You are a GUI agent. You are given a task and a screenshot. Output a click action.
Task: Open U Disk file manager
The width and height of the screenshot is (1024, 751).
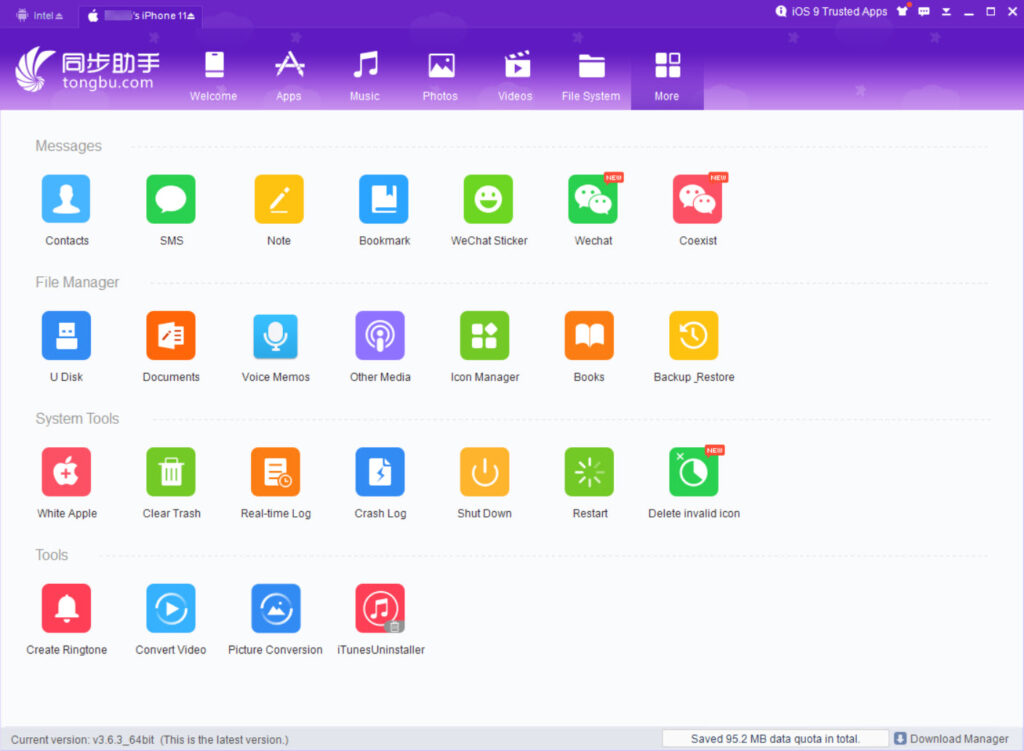[x=66, y=336]
